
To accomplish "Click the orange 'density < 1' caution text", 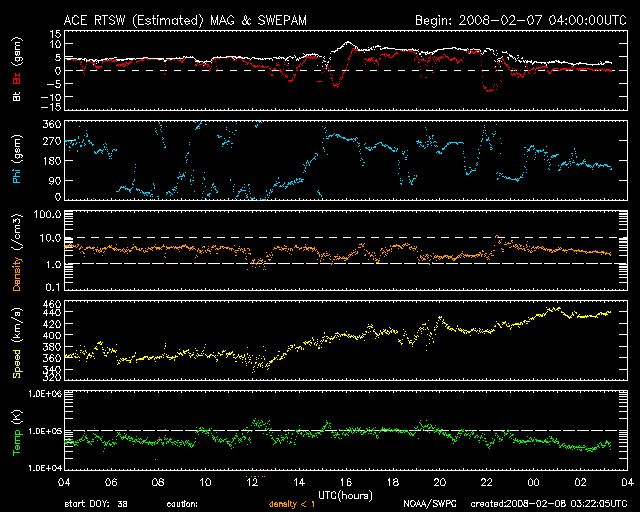I will [x=292, y=504].
